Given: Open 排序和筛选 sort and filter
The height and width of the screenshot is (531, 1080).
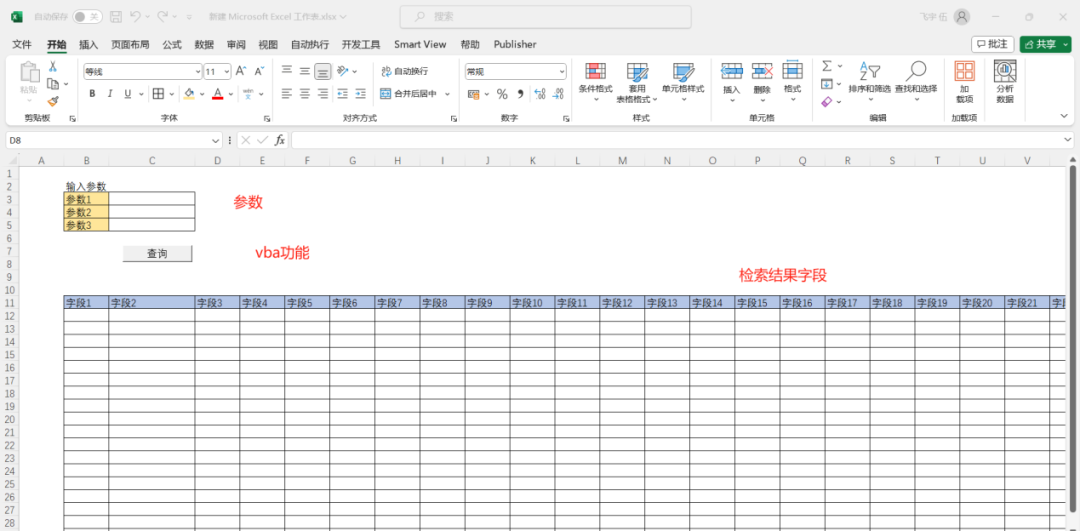Looking at the screenshot, I should [869, 82].
